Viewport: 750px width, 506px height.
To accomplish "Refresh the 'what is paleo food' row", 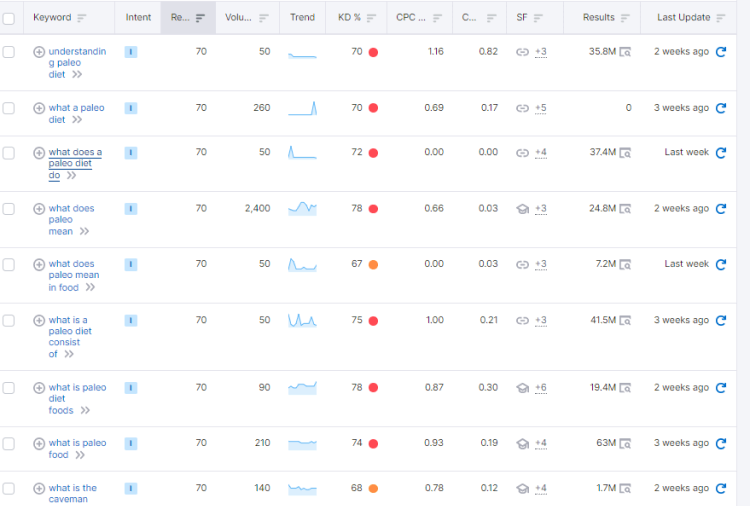I will 721,443.
